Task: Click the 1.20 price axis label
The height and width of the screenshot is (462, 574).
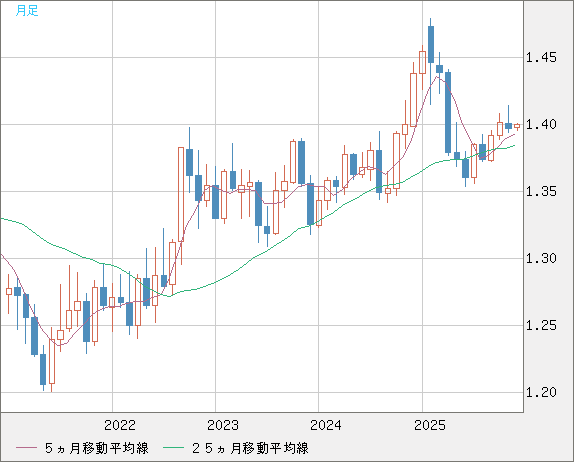Action: pyautogui.click(x=541, y=392)
